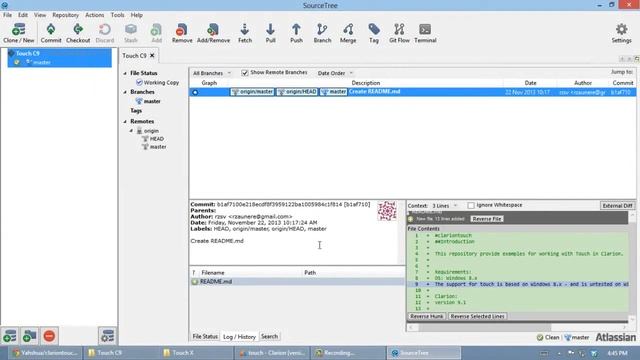Click add repository icon at bottom-left bookmarks
This screenshot has width=640, height=360.
point(10,336)
